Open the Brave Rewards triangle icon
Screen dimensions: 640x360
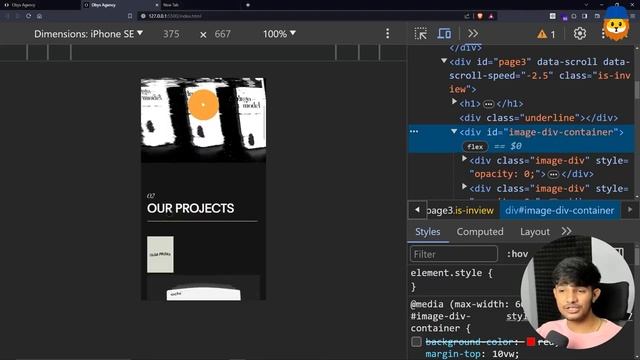point(491,16)
